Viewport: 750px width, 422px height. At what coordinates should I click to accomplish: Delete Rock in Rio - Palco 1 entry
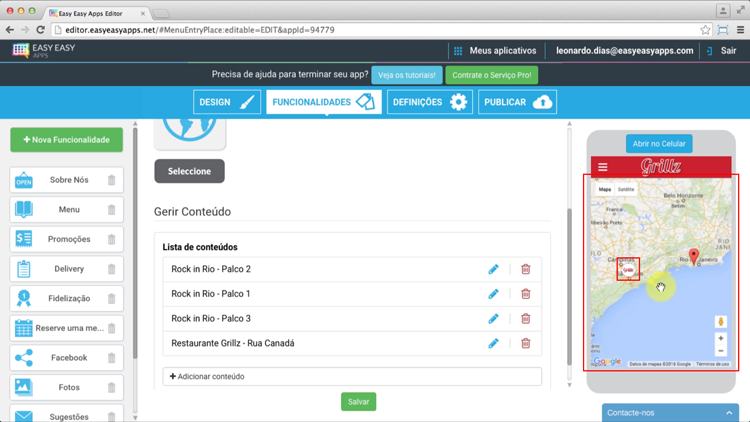[x=525, y=294]
